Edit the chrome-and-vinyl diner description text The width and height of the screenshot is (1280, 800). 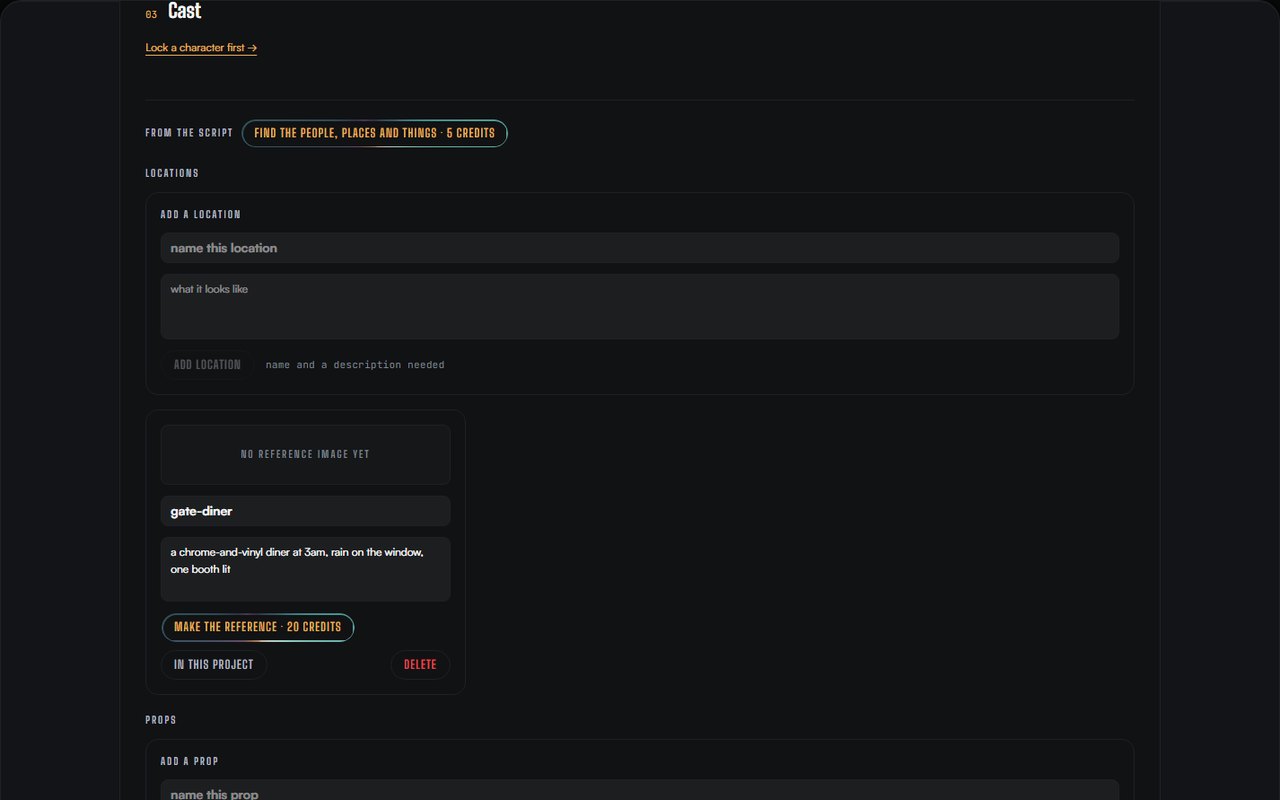(305, 569)
